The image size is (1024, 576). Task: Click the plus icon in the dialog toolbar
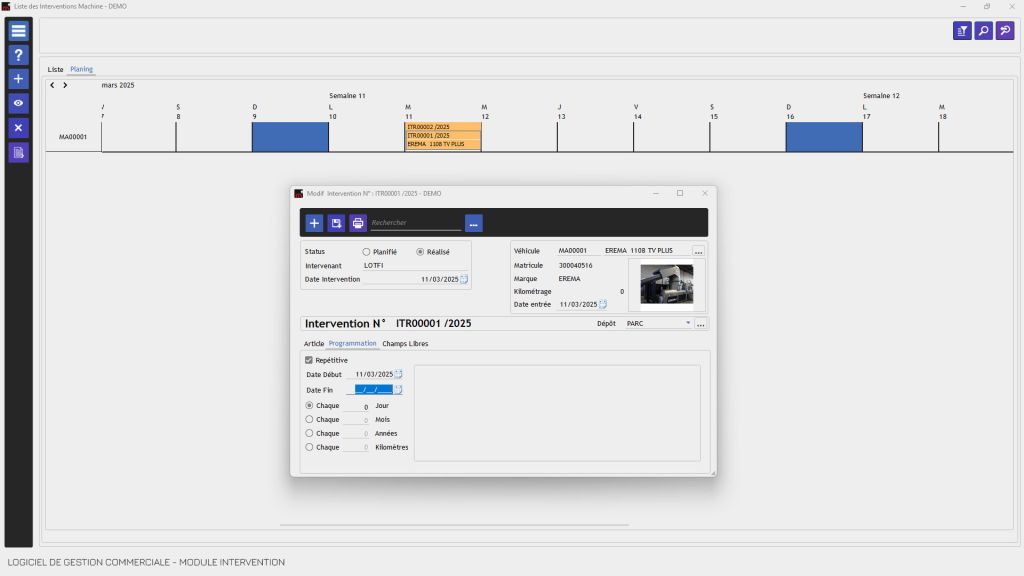(314, 223)
